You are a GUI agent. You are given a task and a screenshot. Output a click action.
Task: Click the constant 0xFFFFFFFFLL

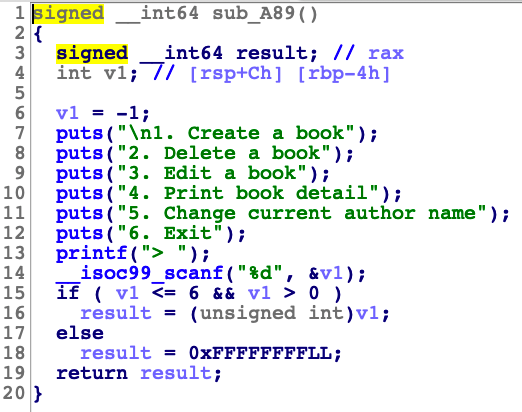pyautogui.click(x=261, y=353)
